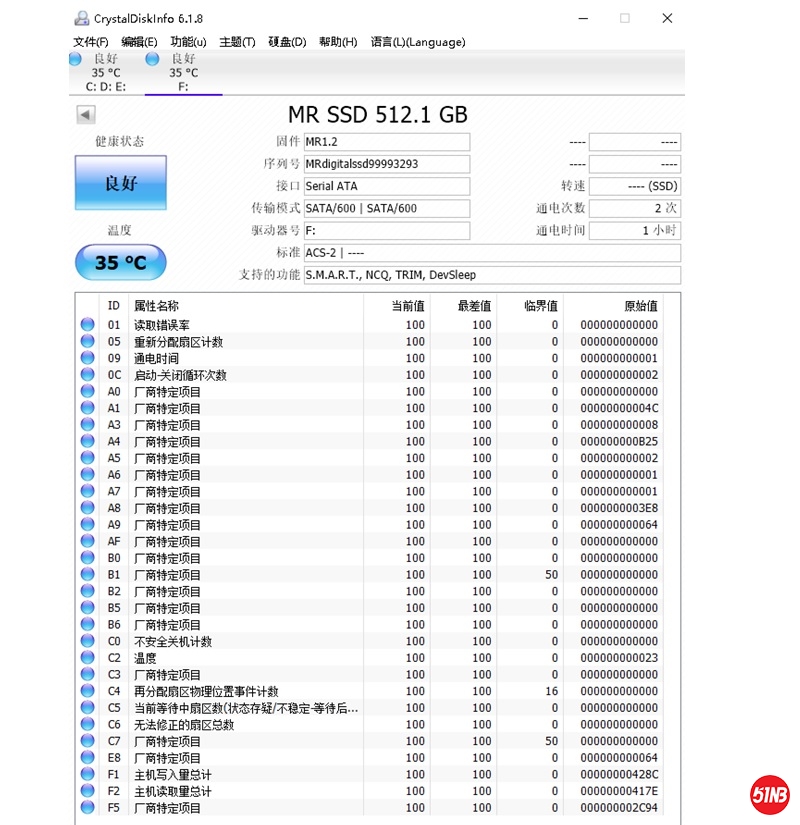The height and width of the screenshot is (825, 800).
Task: Click the status icon for attribute C2 温度
Action: coord(87,658)
